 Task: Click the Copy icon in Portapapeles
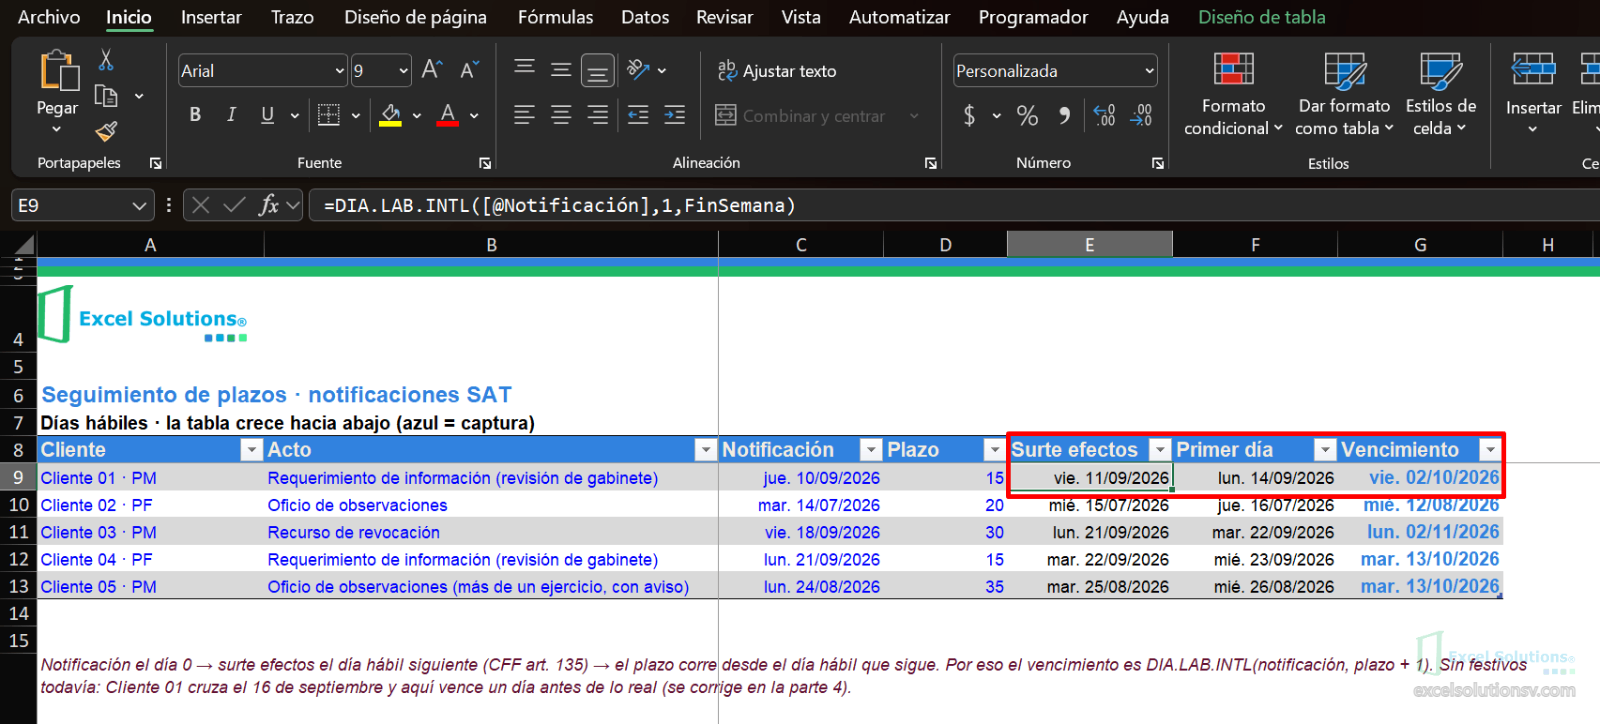pos(106,96)
